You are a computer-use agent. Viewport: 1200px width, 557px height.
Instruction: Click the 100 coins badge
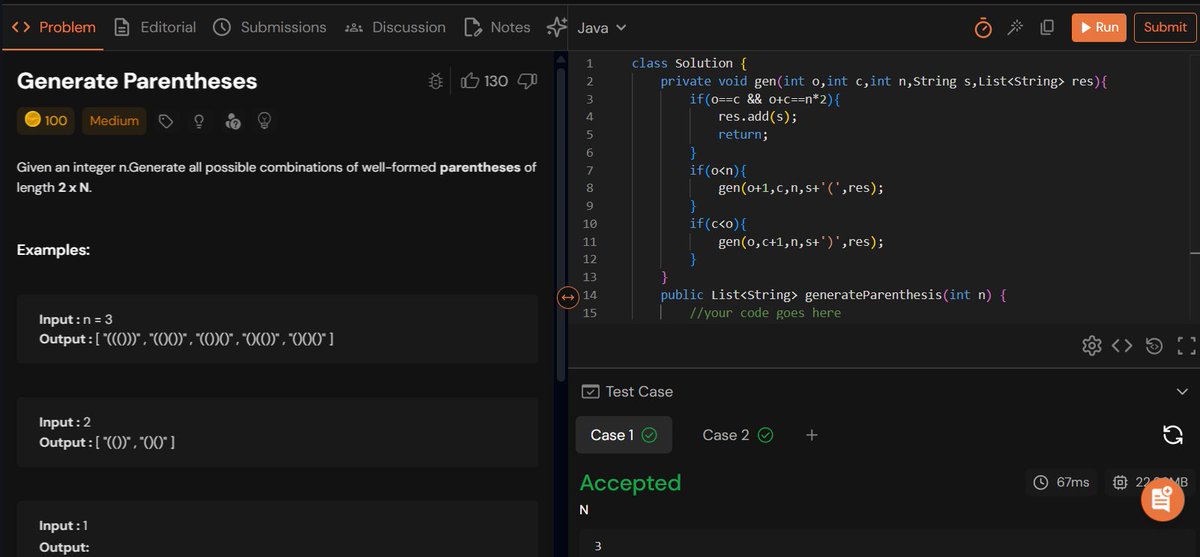[46, 121]
